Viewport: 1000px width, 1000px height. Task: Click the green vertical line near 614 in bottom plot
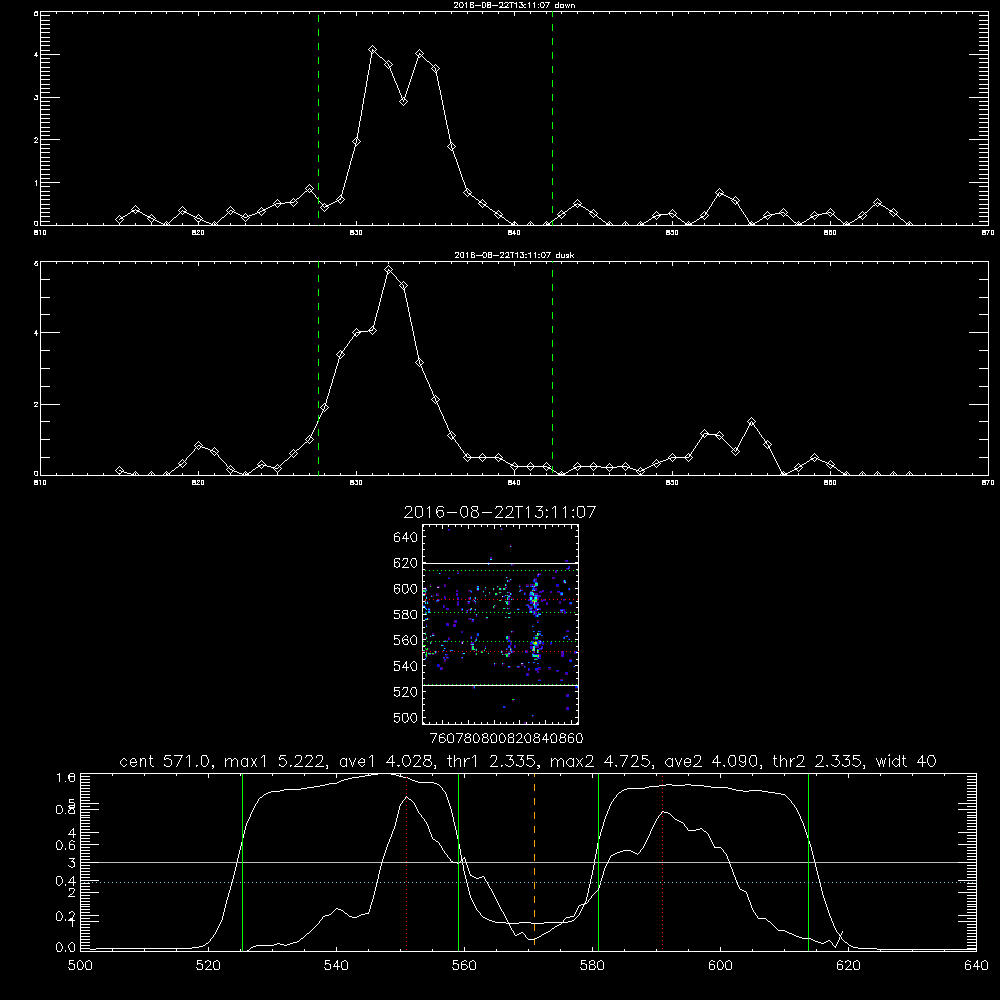click(808, 861)
